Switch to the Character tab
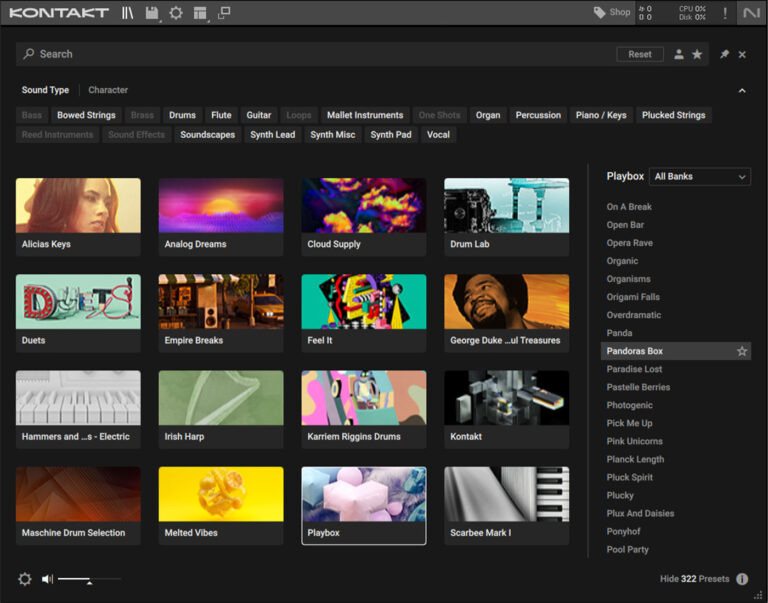The image size is (768, 603). pos(108,90)
